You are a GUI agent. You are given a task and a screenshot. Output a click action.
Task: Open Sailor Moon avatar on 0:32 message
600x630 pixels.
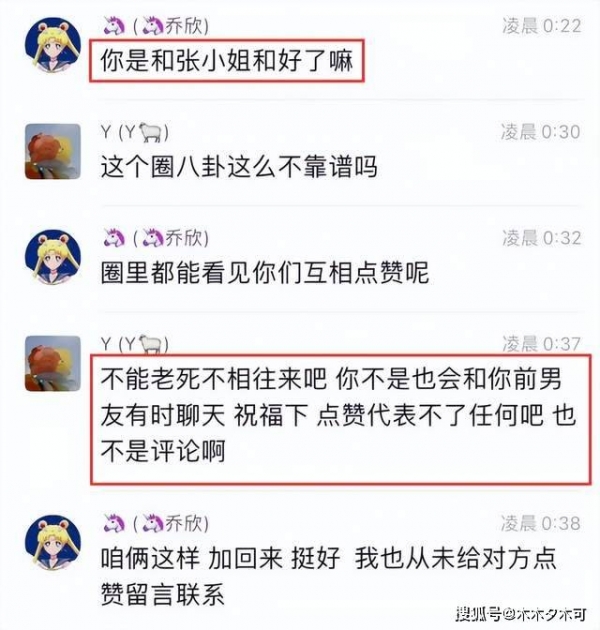[53, 258]
